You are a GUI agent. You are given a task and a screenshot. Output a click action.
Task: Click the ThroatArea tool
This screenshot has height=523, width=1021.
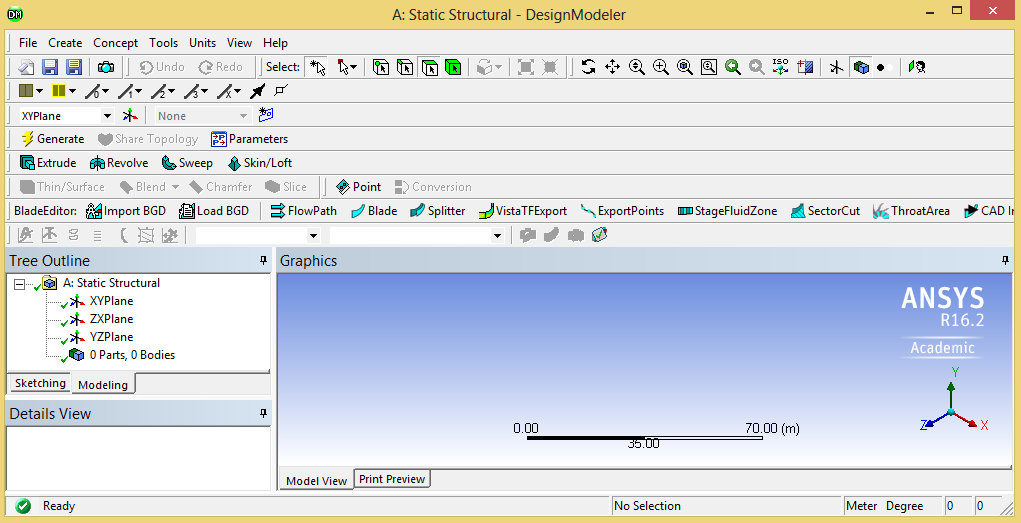(911, 211)
